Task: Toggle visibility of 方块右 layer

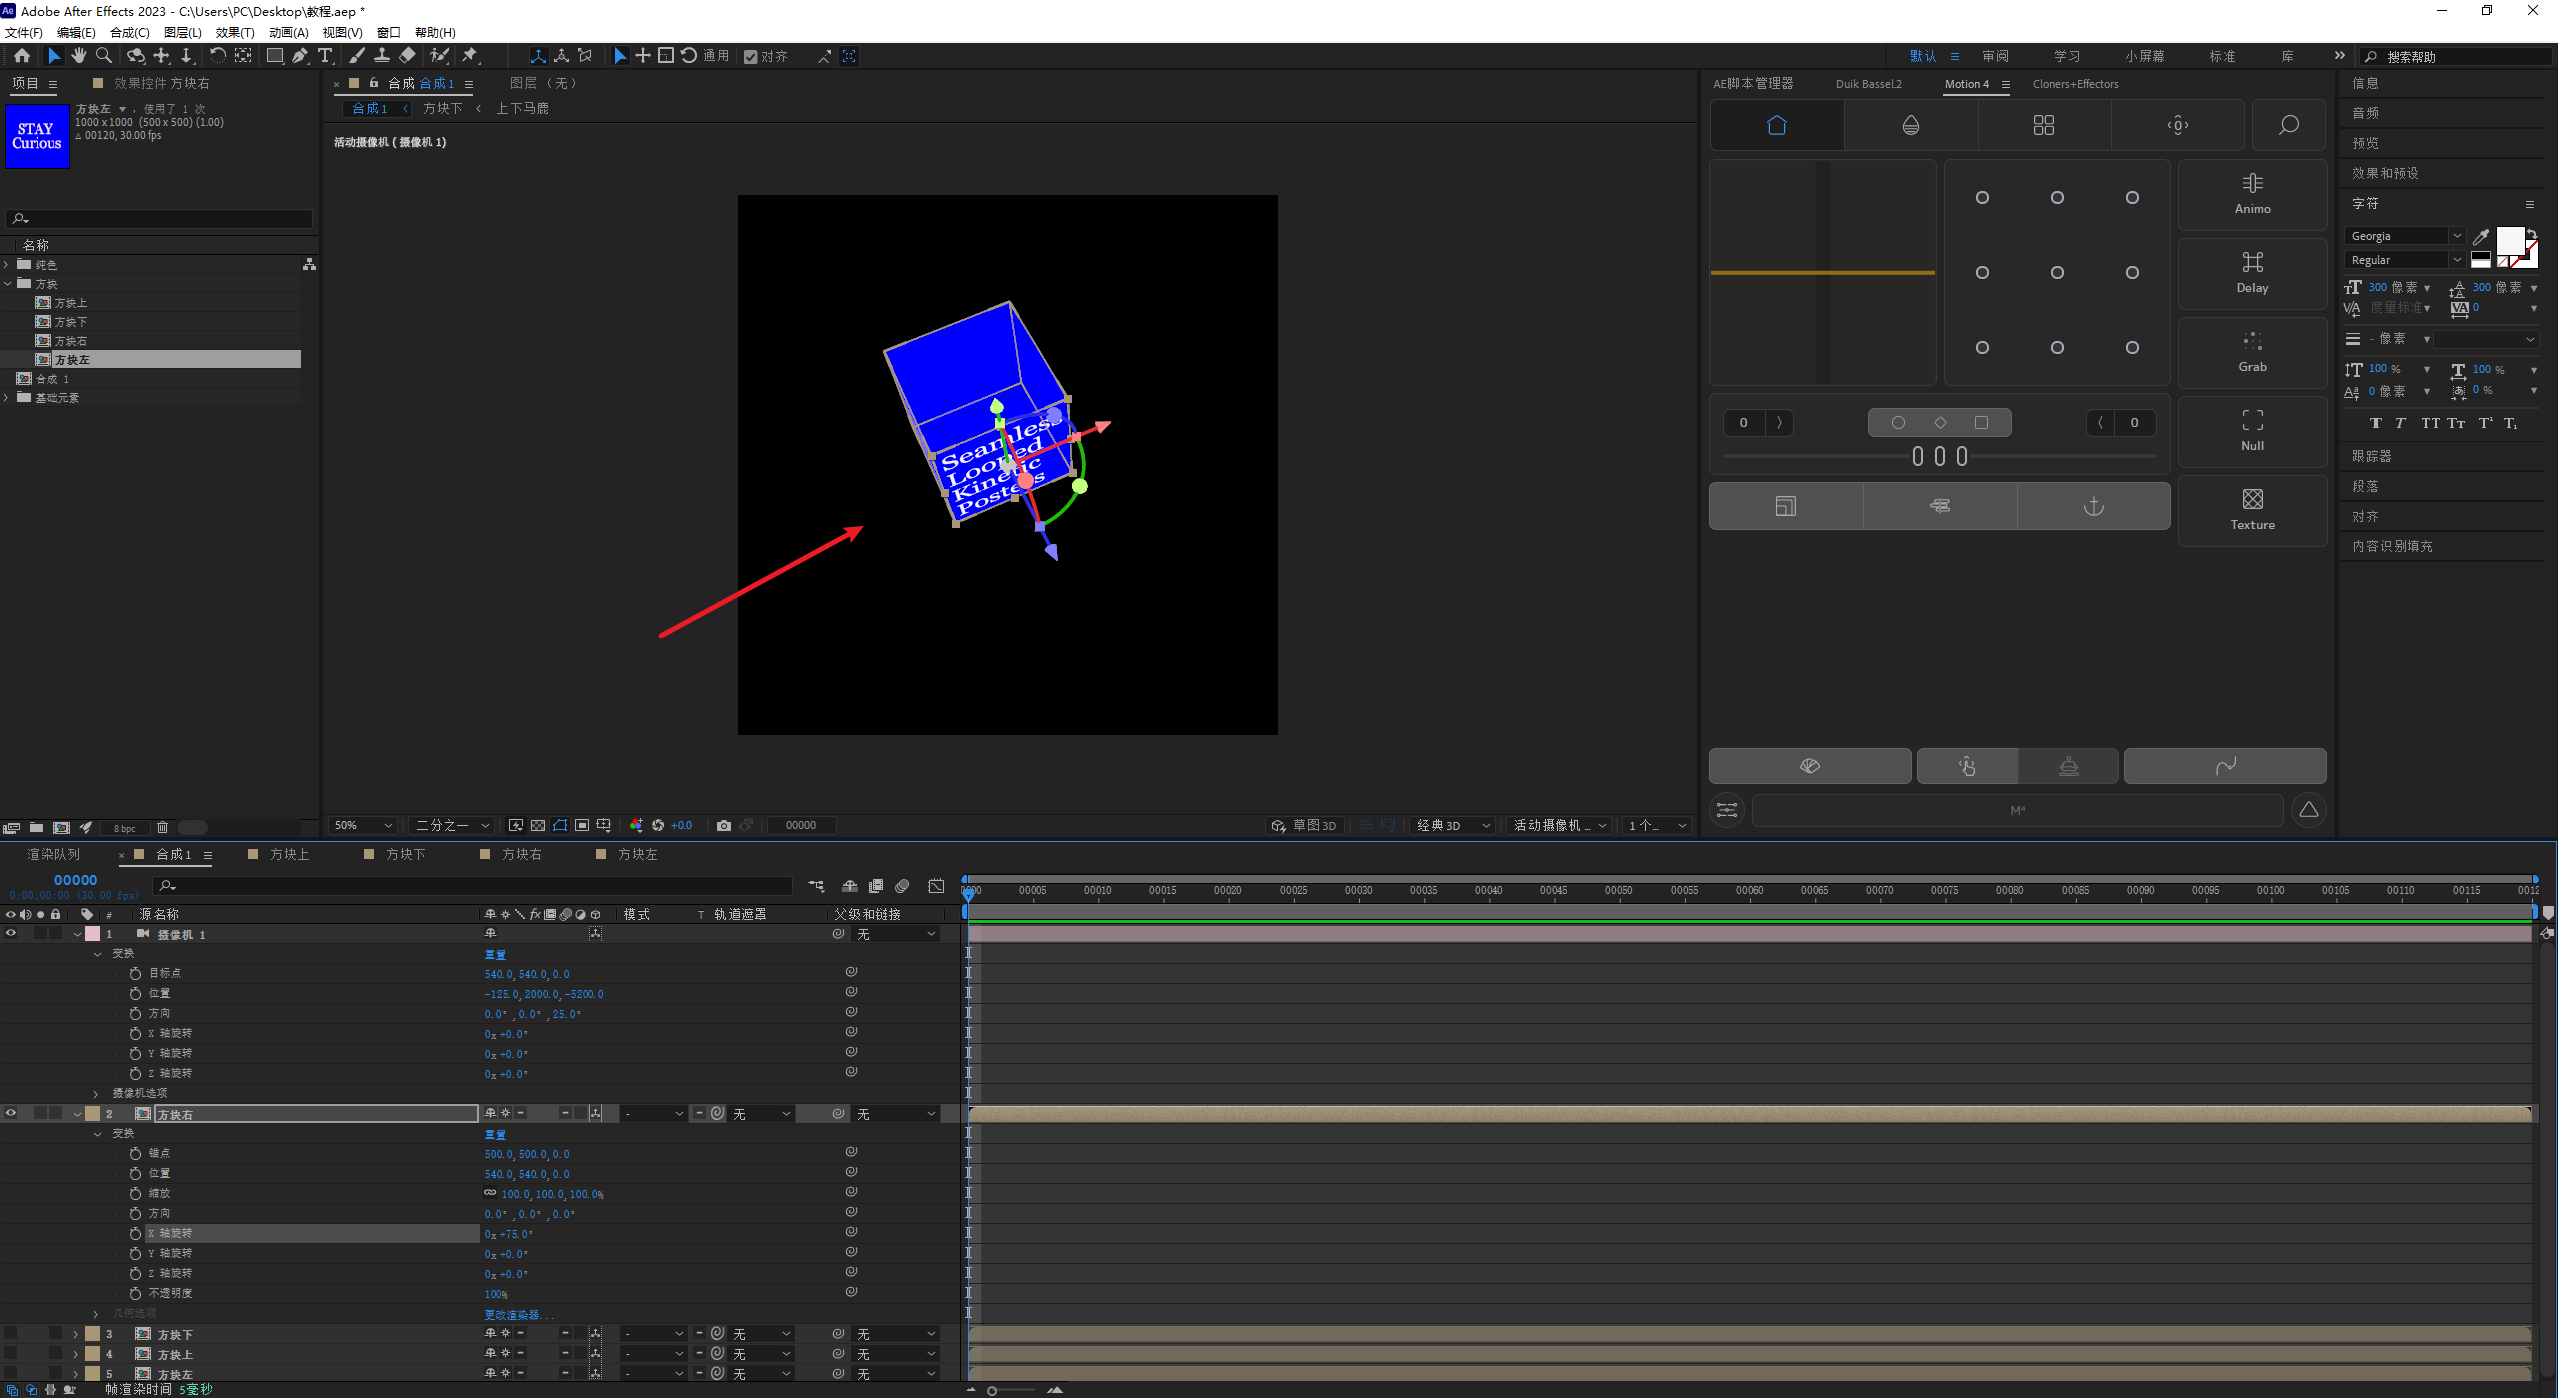Action: 11,1113
